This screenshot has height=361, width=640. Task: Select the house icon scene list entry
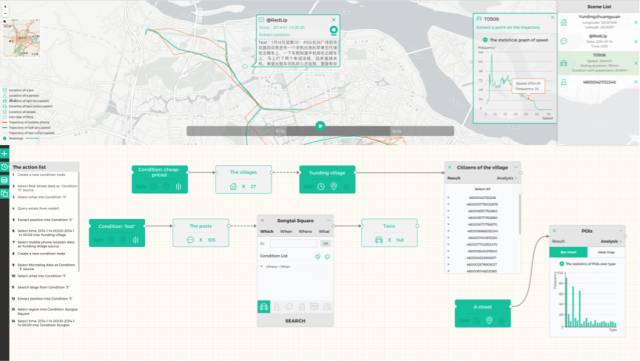(598, 22)
